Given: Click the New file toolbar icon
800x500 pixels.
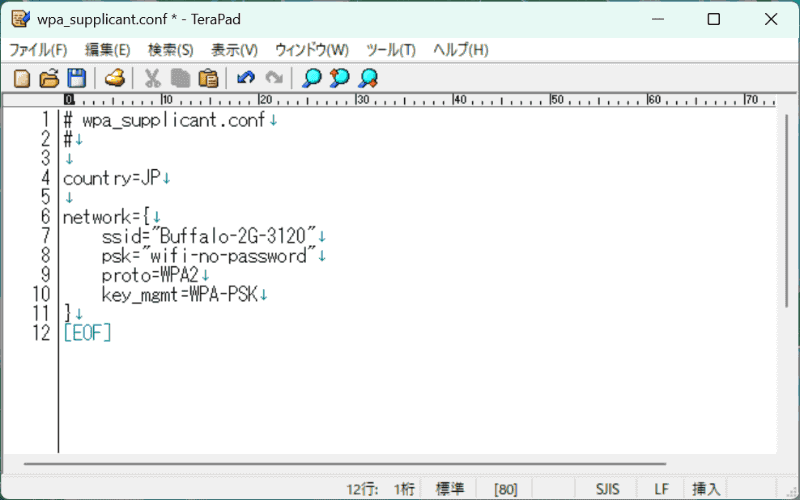Looking at the screenshot, I should [22, 79].
